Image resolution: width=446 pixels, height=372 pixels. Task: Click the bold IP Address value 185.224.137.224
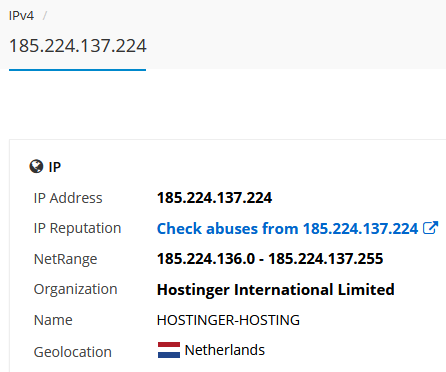(x=214, y=198)
